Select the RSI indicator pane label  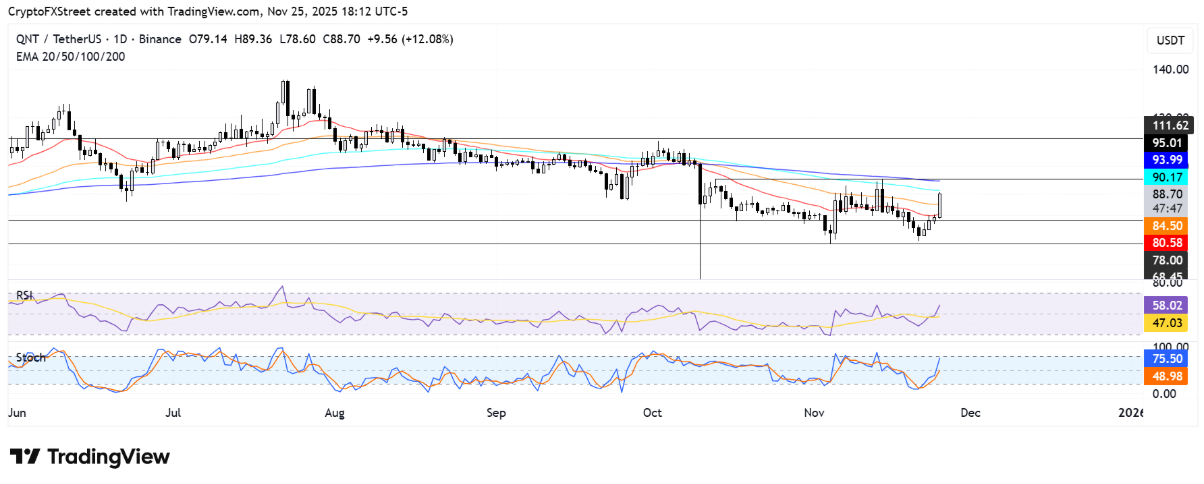click(24, 296)
